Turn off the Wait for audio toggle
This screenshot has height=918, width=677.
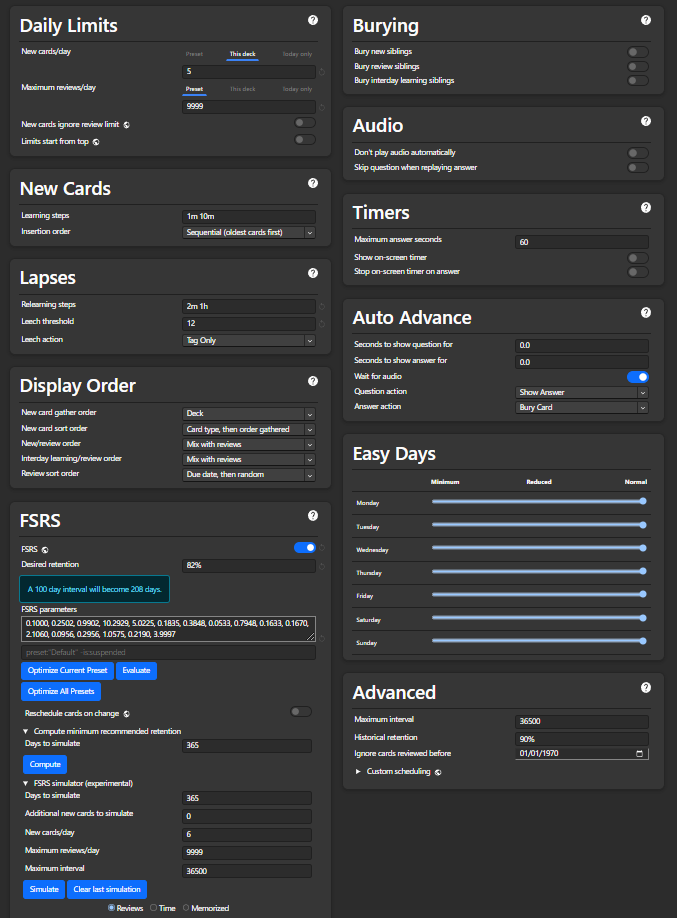tap(637, 377)
